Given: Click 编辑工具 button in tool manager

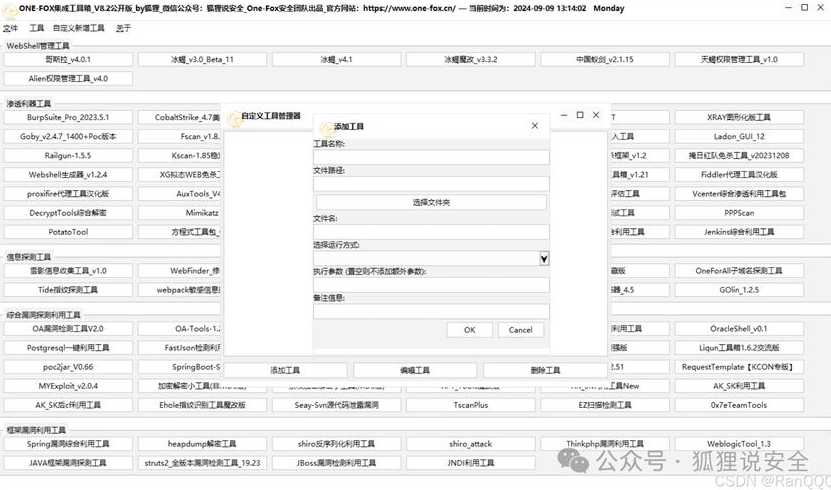Looking at the screenshot, I should pyautogui.click(x=415, y=370).
